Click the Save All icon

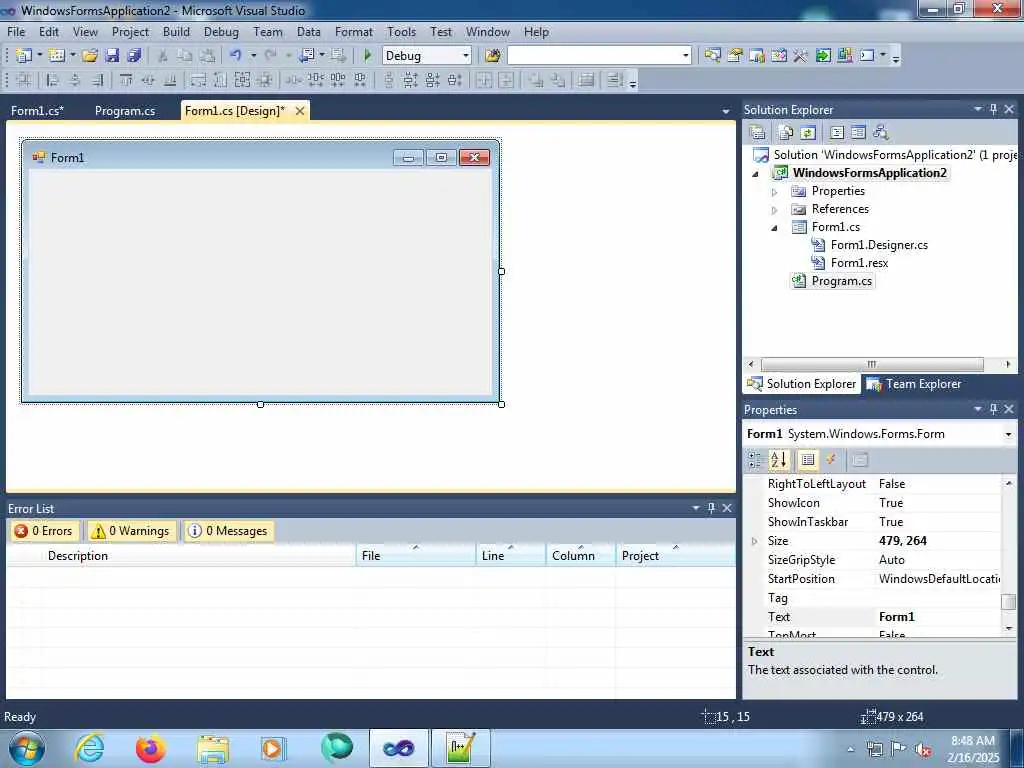click(x=134, y=56)
